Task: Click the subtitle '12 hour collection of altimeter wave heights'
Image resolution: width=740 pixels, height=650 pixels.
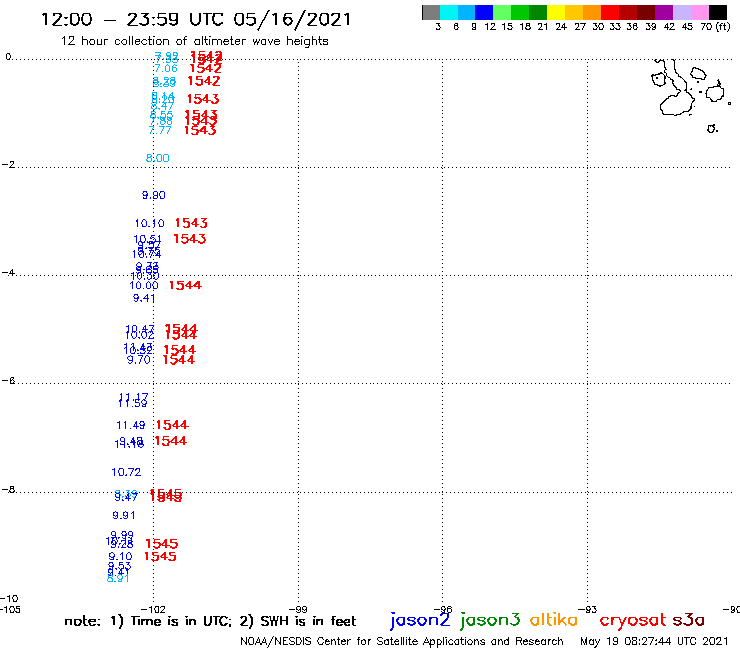Action: pos(194,41)
